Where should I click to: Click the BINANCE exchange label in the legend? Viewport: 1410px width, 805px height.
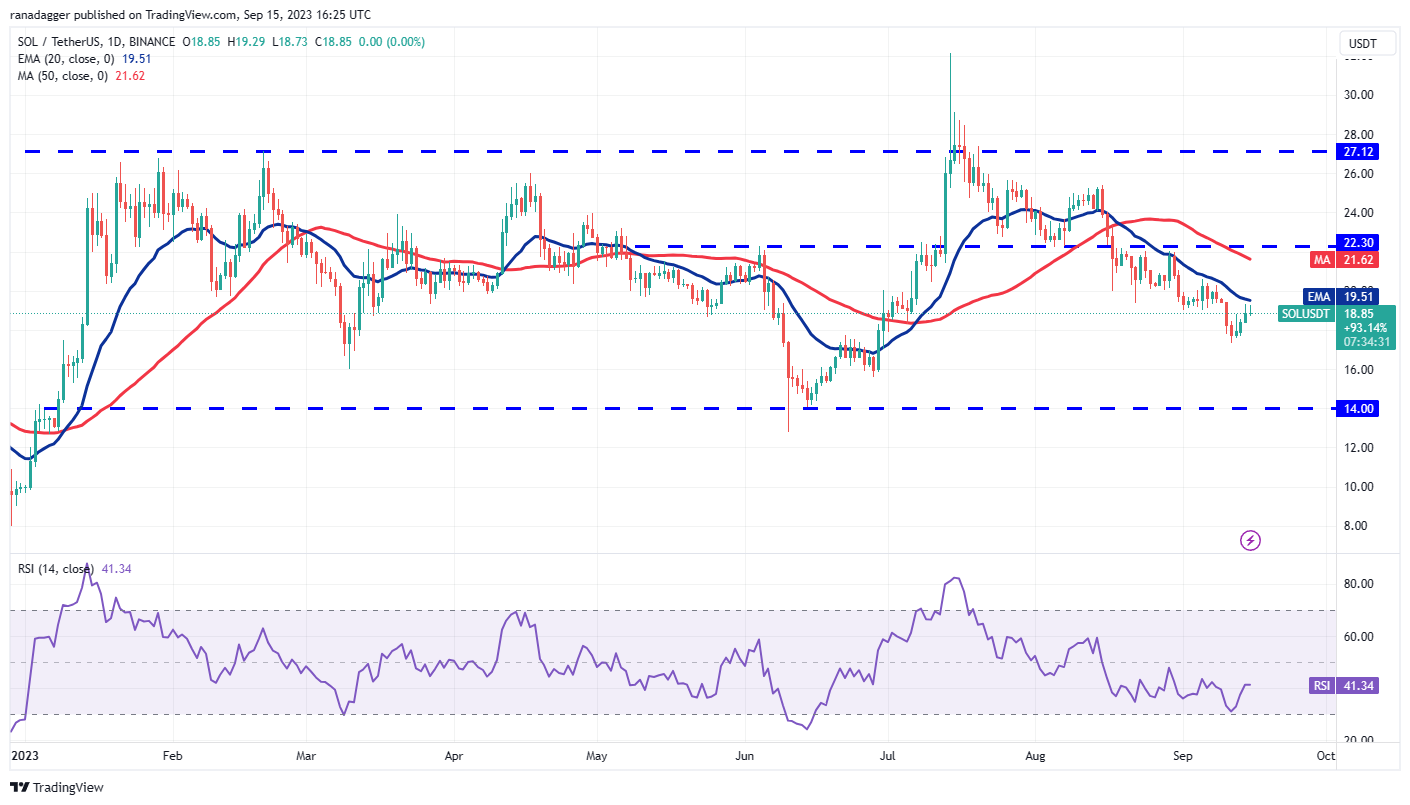[x=152, y=41]
